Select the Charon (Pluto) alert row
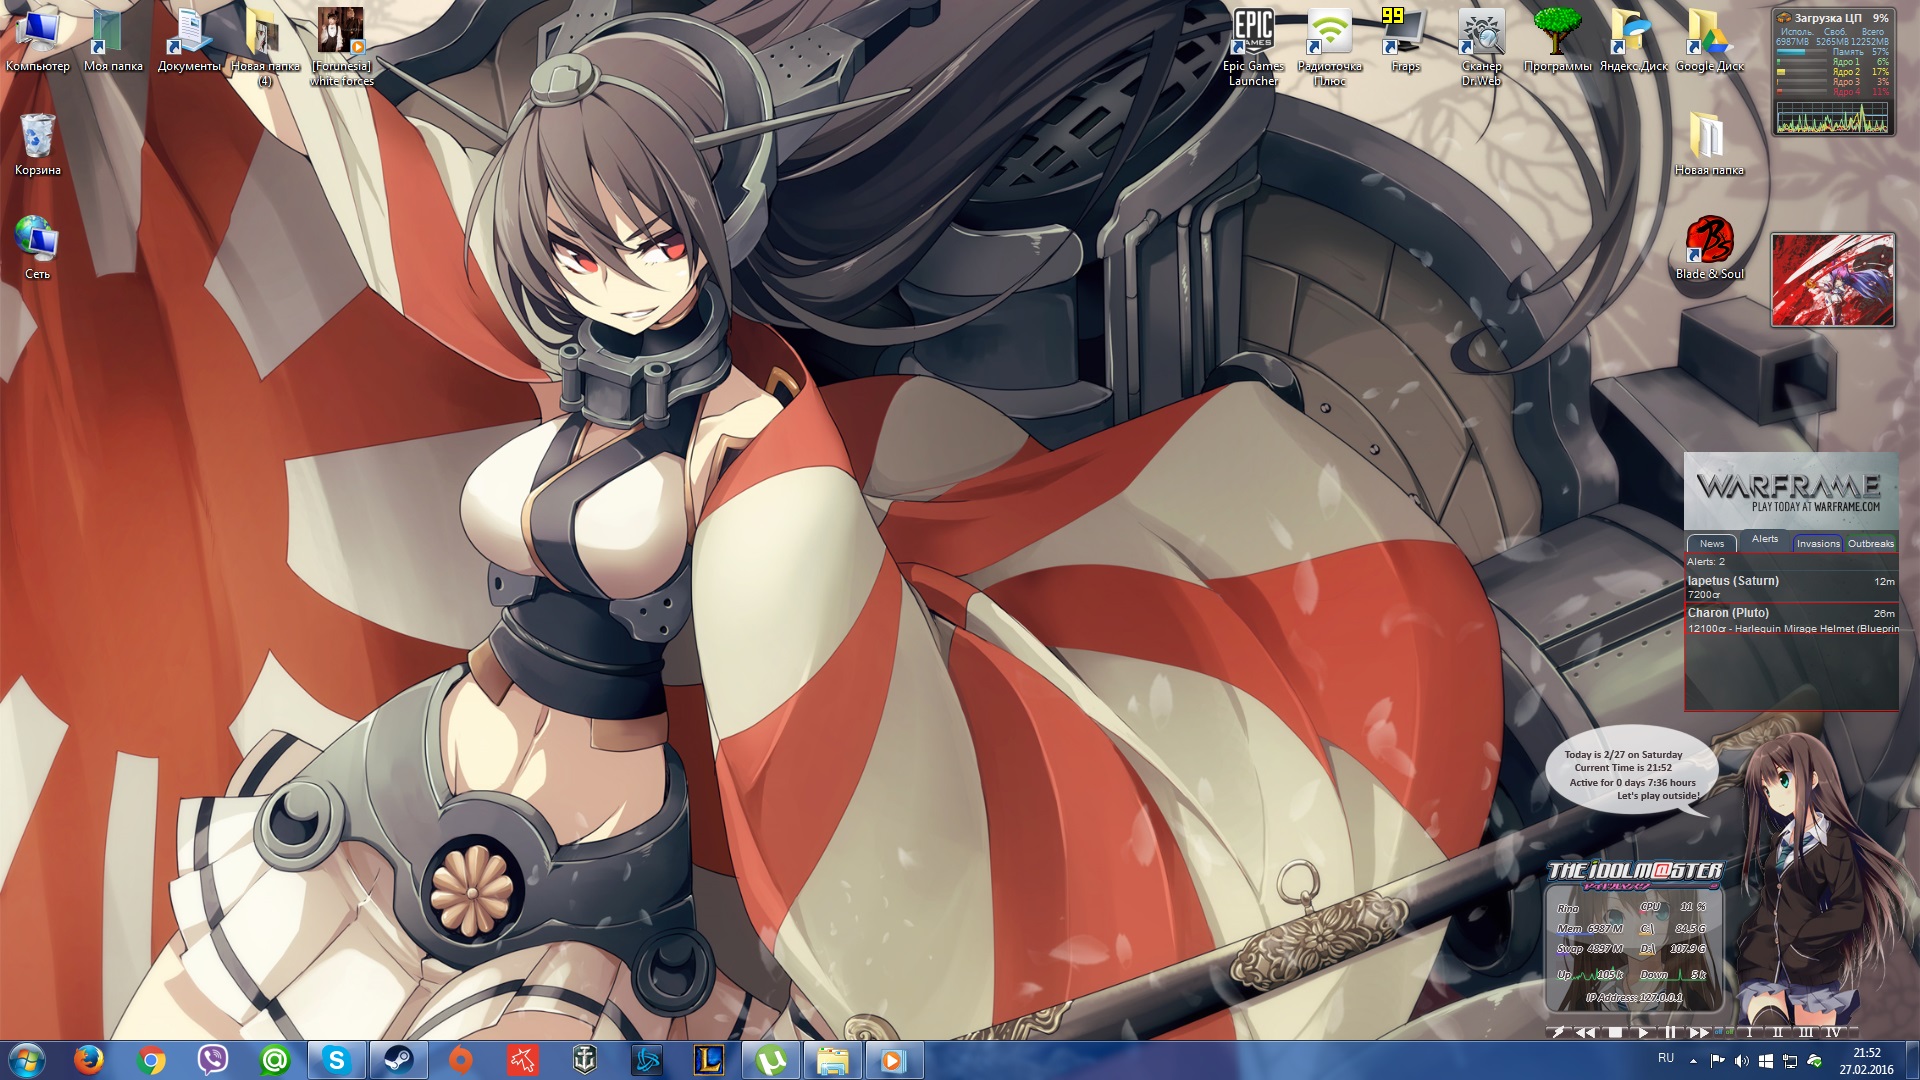 (1791, 620)
